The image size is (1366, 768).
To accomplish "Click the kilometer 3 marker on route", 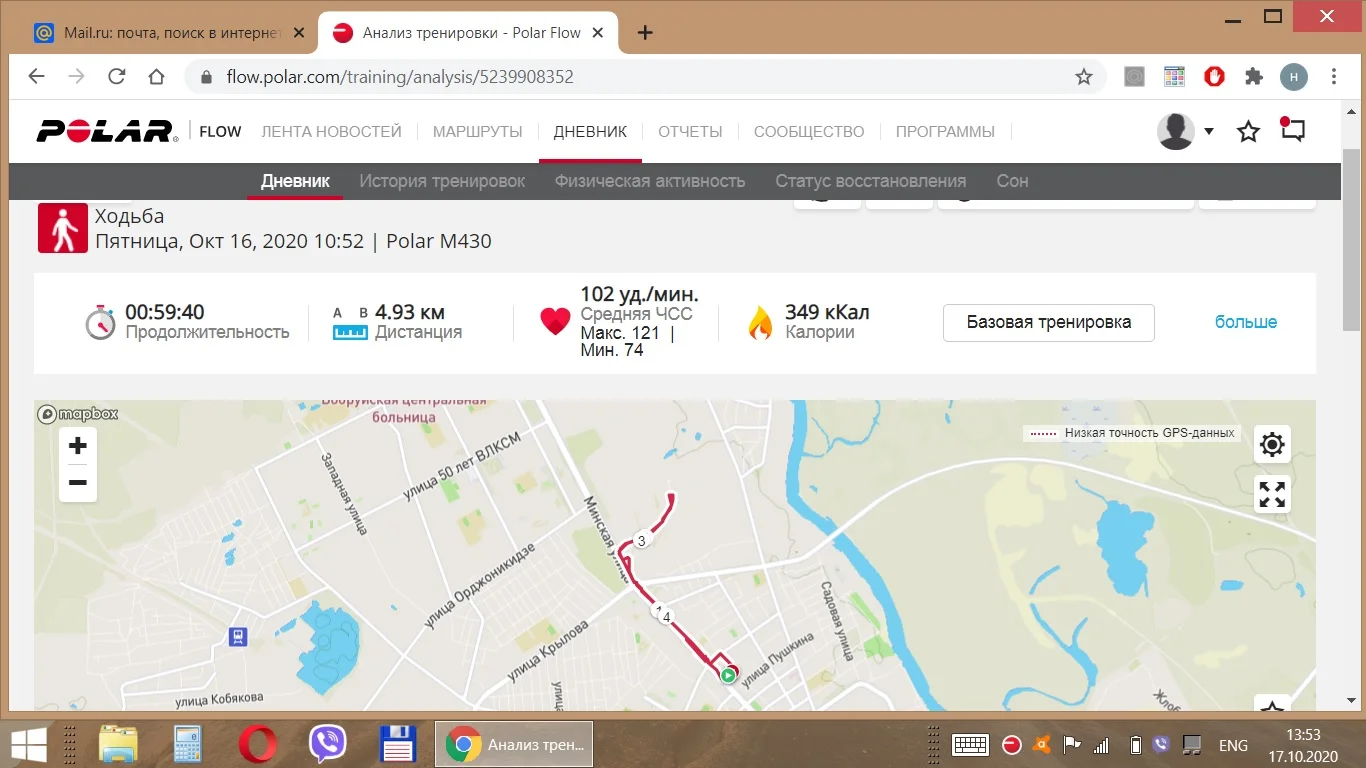I will (x=642, y=540).
